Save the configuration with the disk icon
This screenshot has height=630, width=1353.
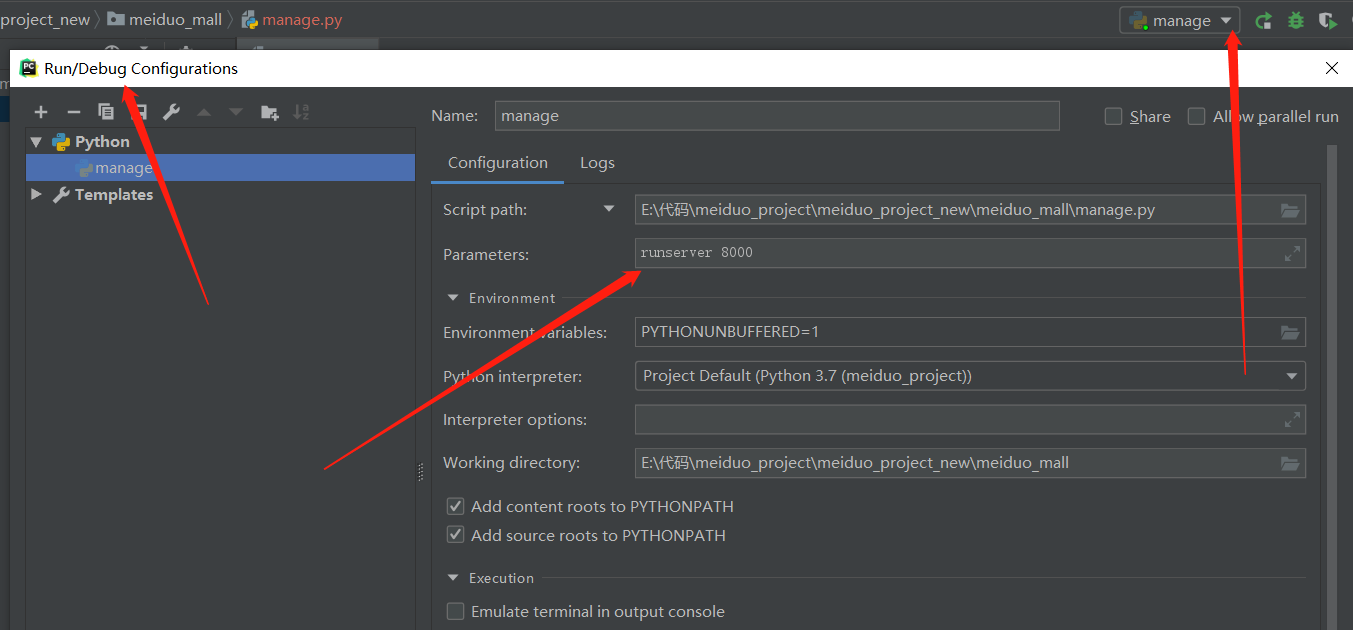click(139, 112)
